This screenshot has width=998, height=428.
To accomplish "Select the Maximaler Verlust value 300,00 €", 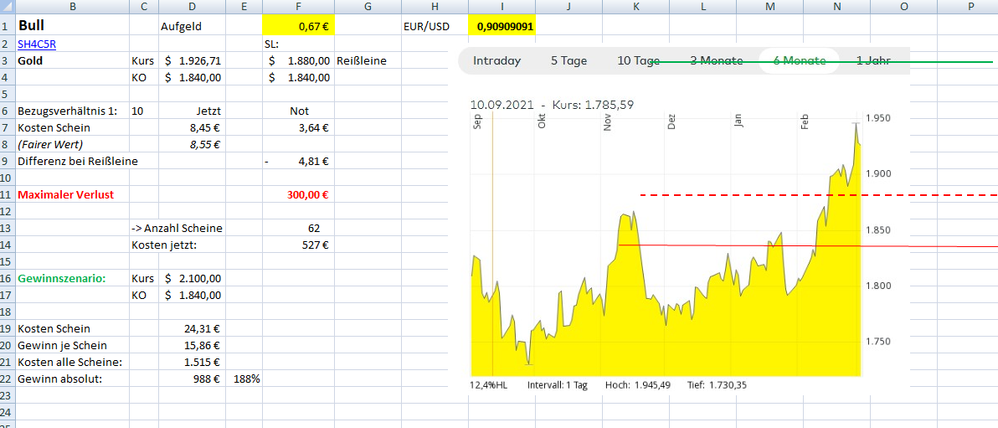I will 299,195.
